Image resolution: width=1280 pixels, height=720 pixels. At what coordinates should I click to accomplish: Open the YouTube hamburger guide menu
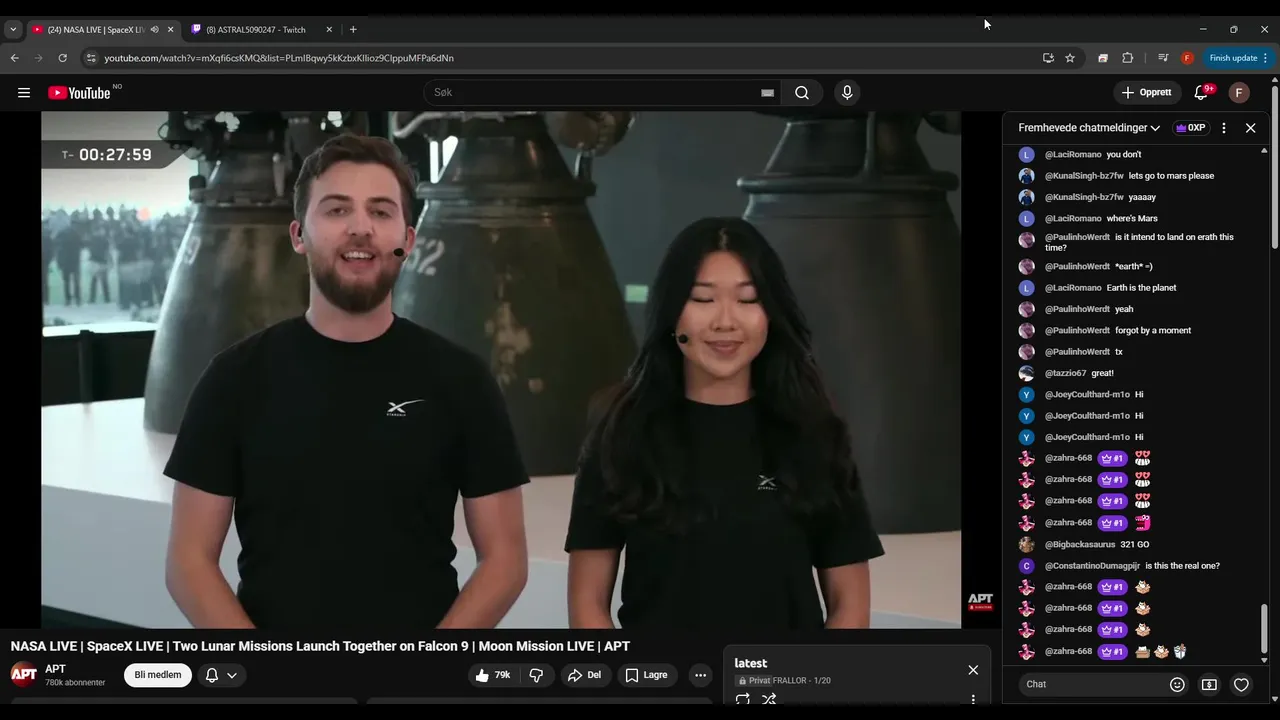click(x=24, y=93)
